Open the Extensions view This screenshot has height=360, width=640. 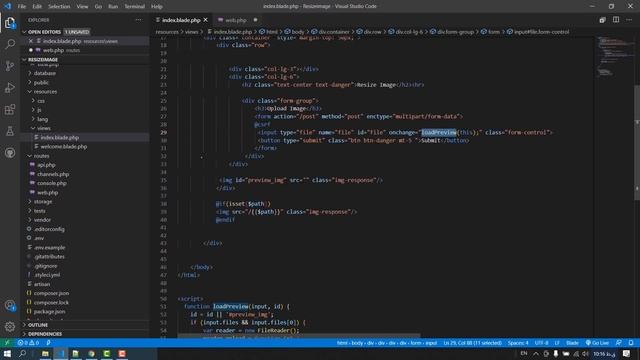[x=10, y=109]
